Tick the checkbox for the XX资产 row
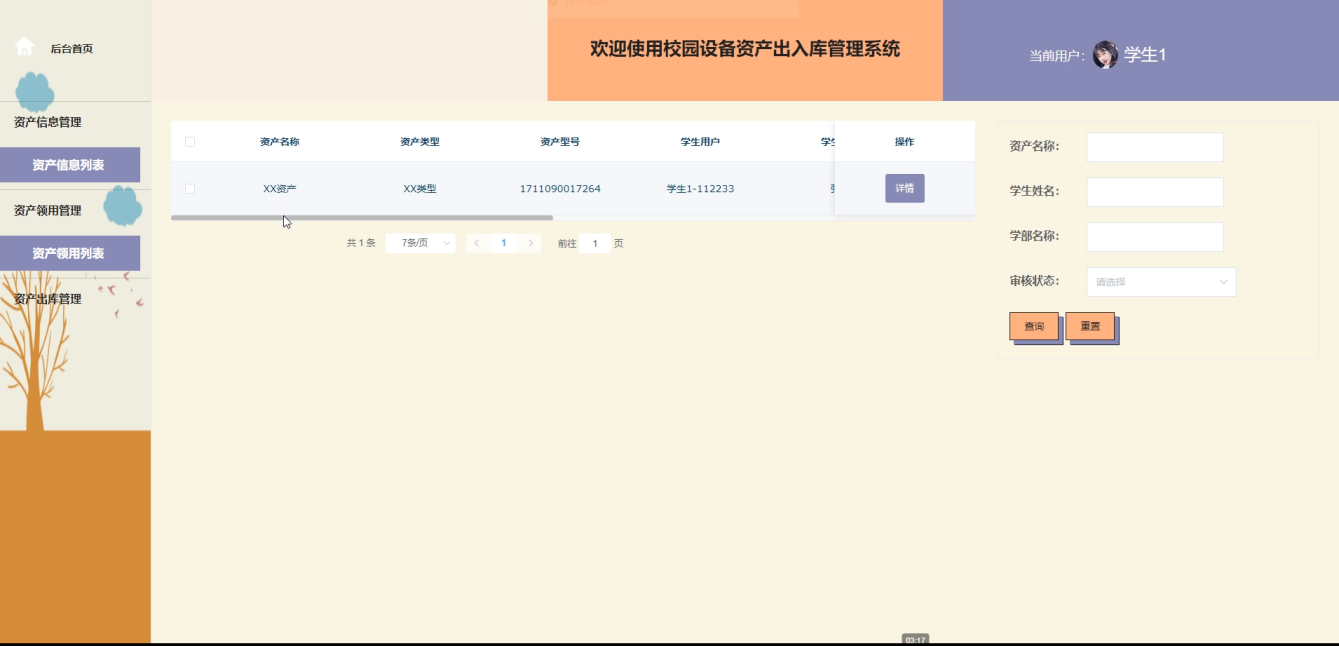Image resolution: width=1339 pixels, height=646 pixels. click(190, 188)
